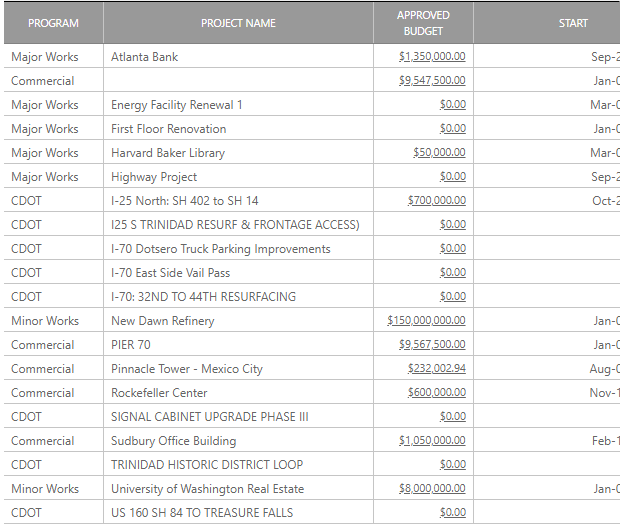Open the $9,547,500.00 approved budget link
This screenshot has width=620, height=524.
point(432,81)
